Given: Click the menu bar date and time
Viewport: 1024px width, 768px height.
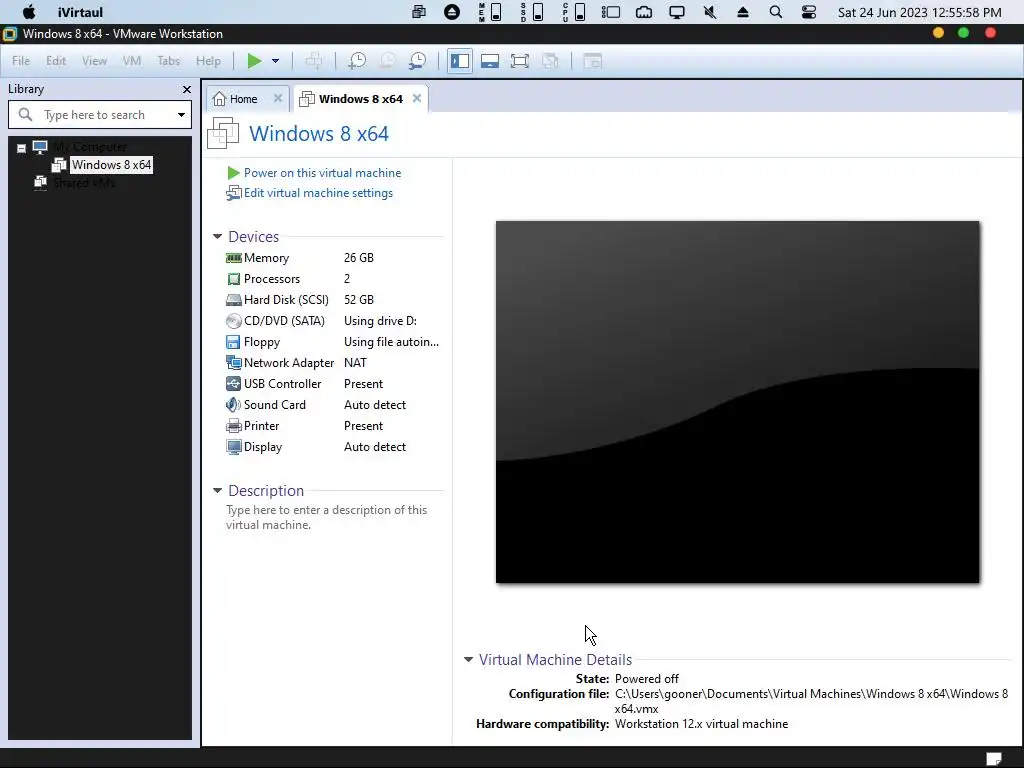Looking at the screenshot, I should pyautogui.click(x=920, y=12).
